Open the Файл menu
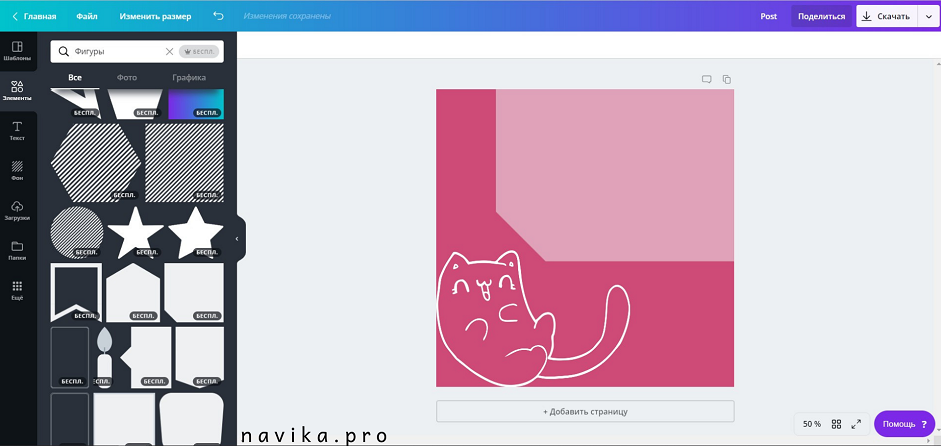This screenshot has width=941, height=446. pos(87,16)
